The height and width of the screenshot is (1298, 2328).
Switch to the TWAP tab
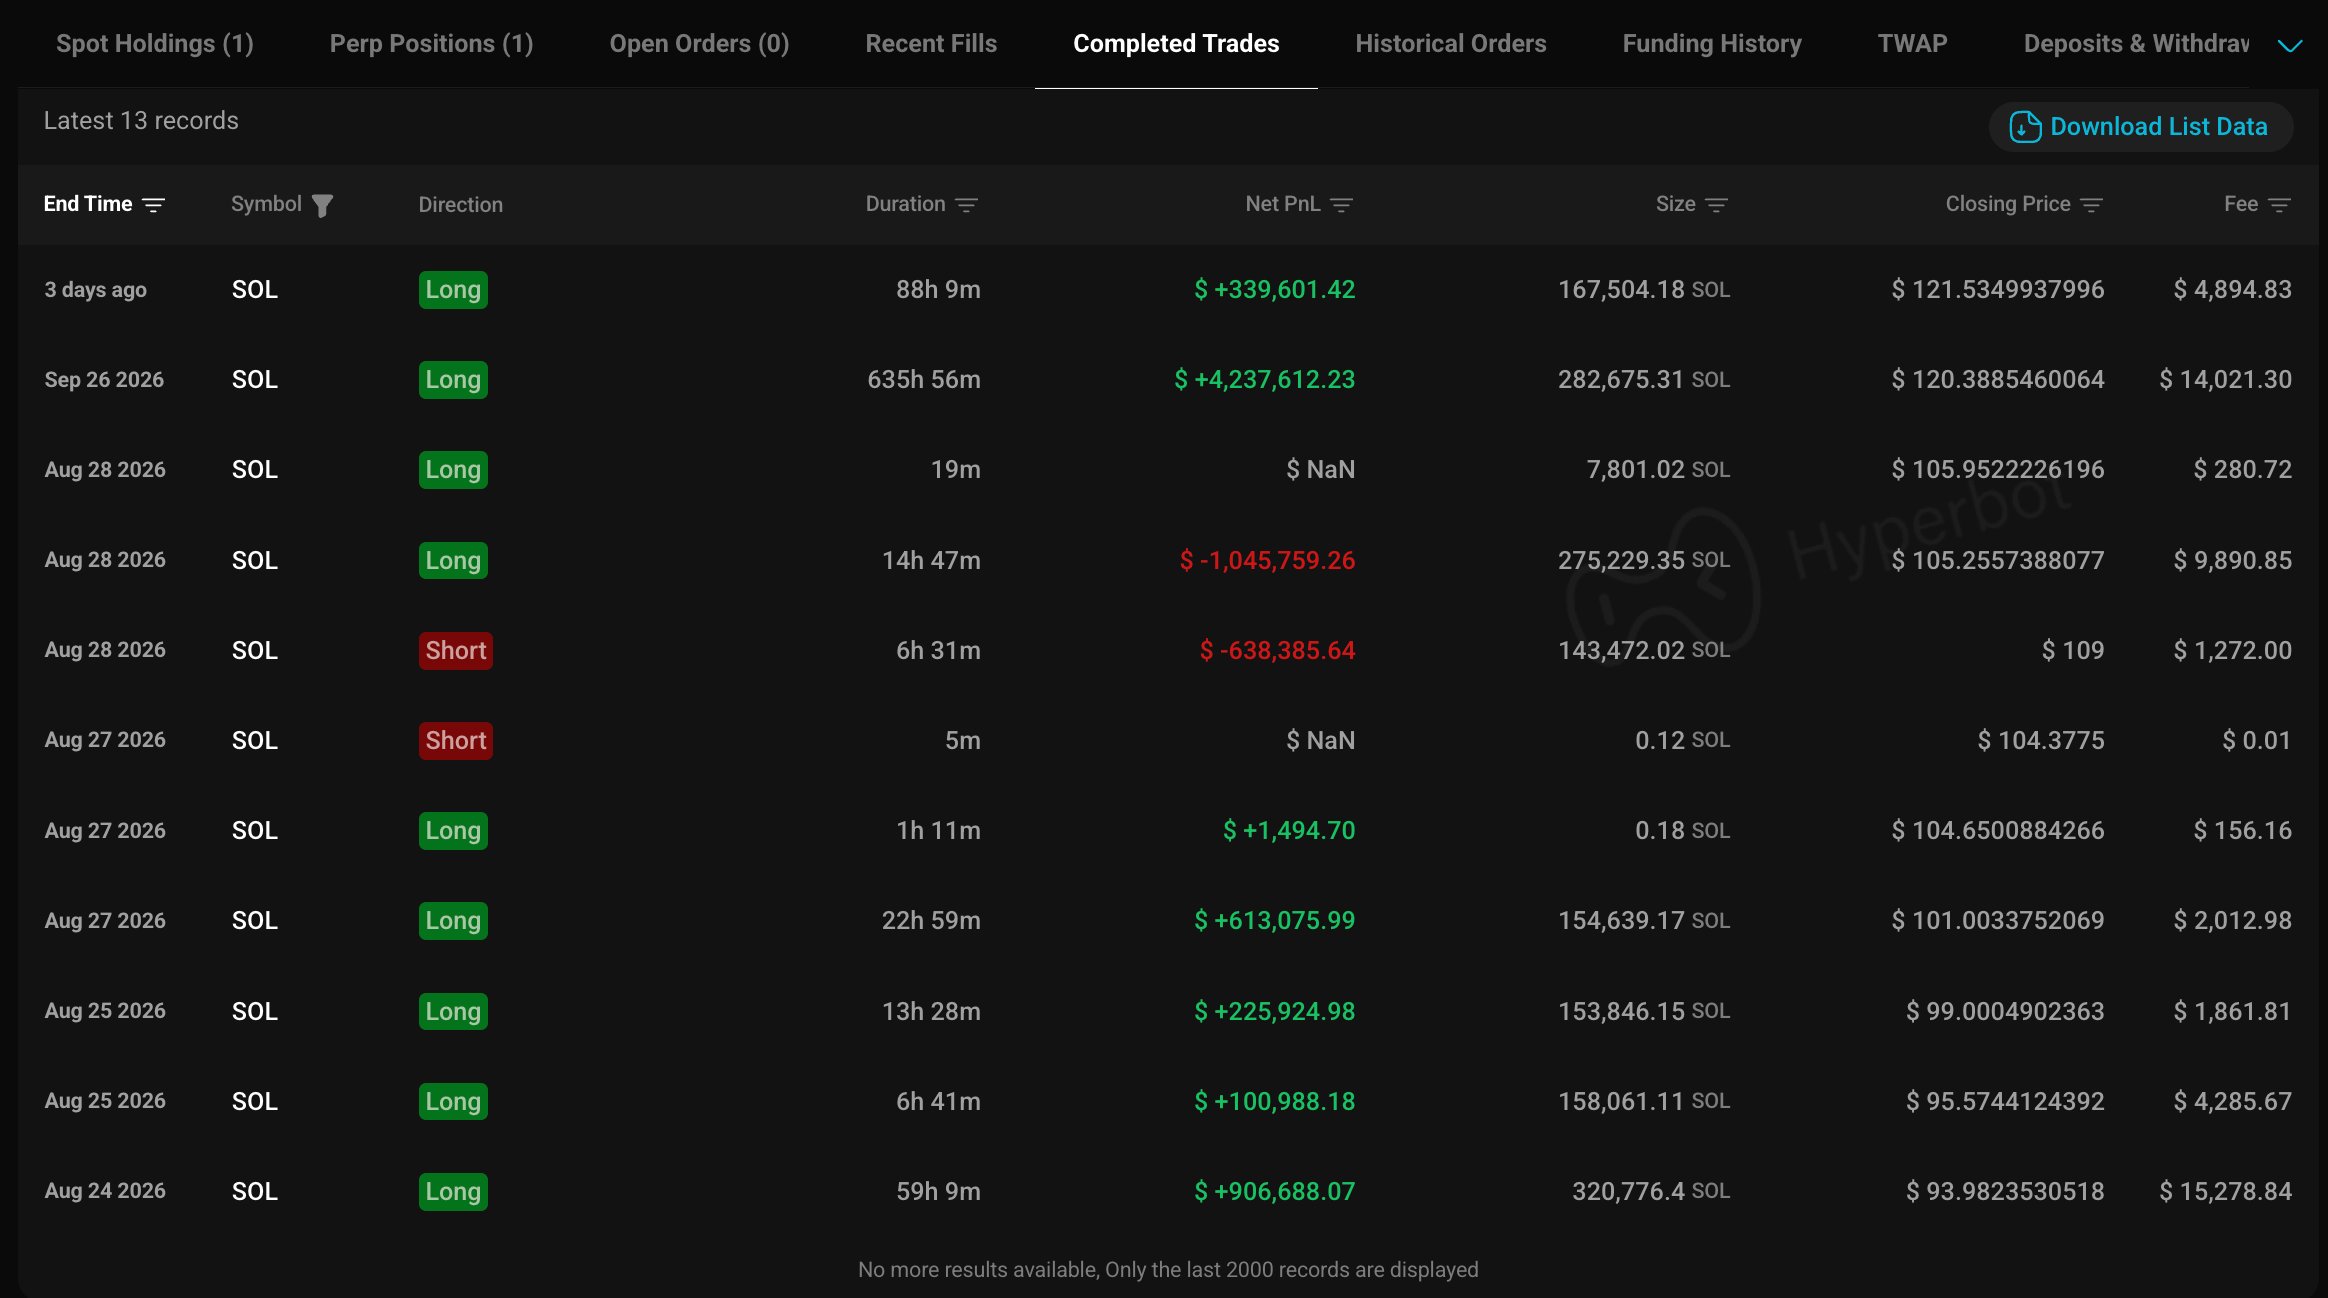1912,44
